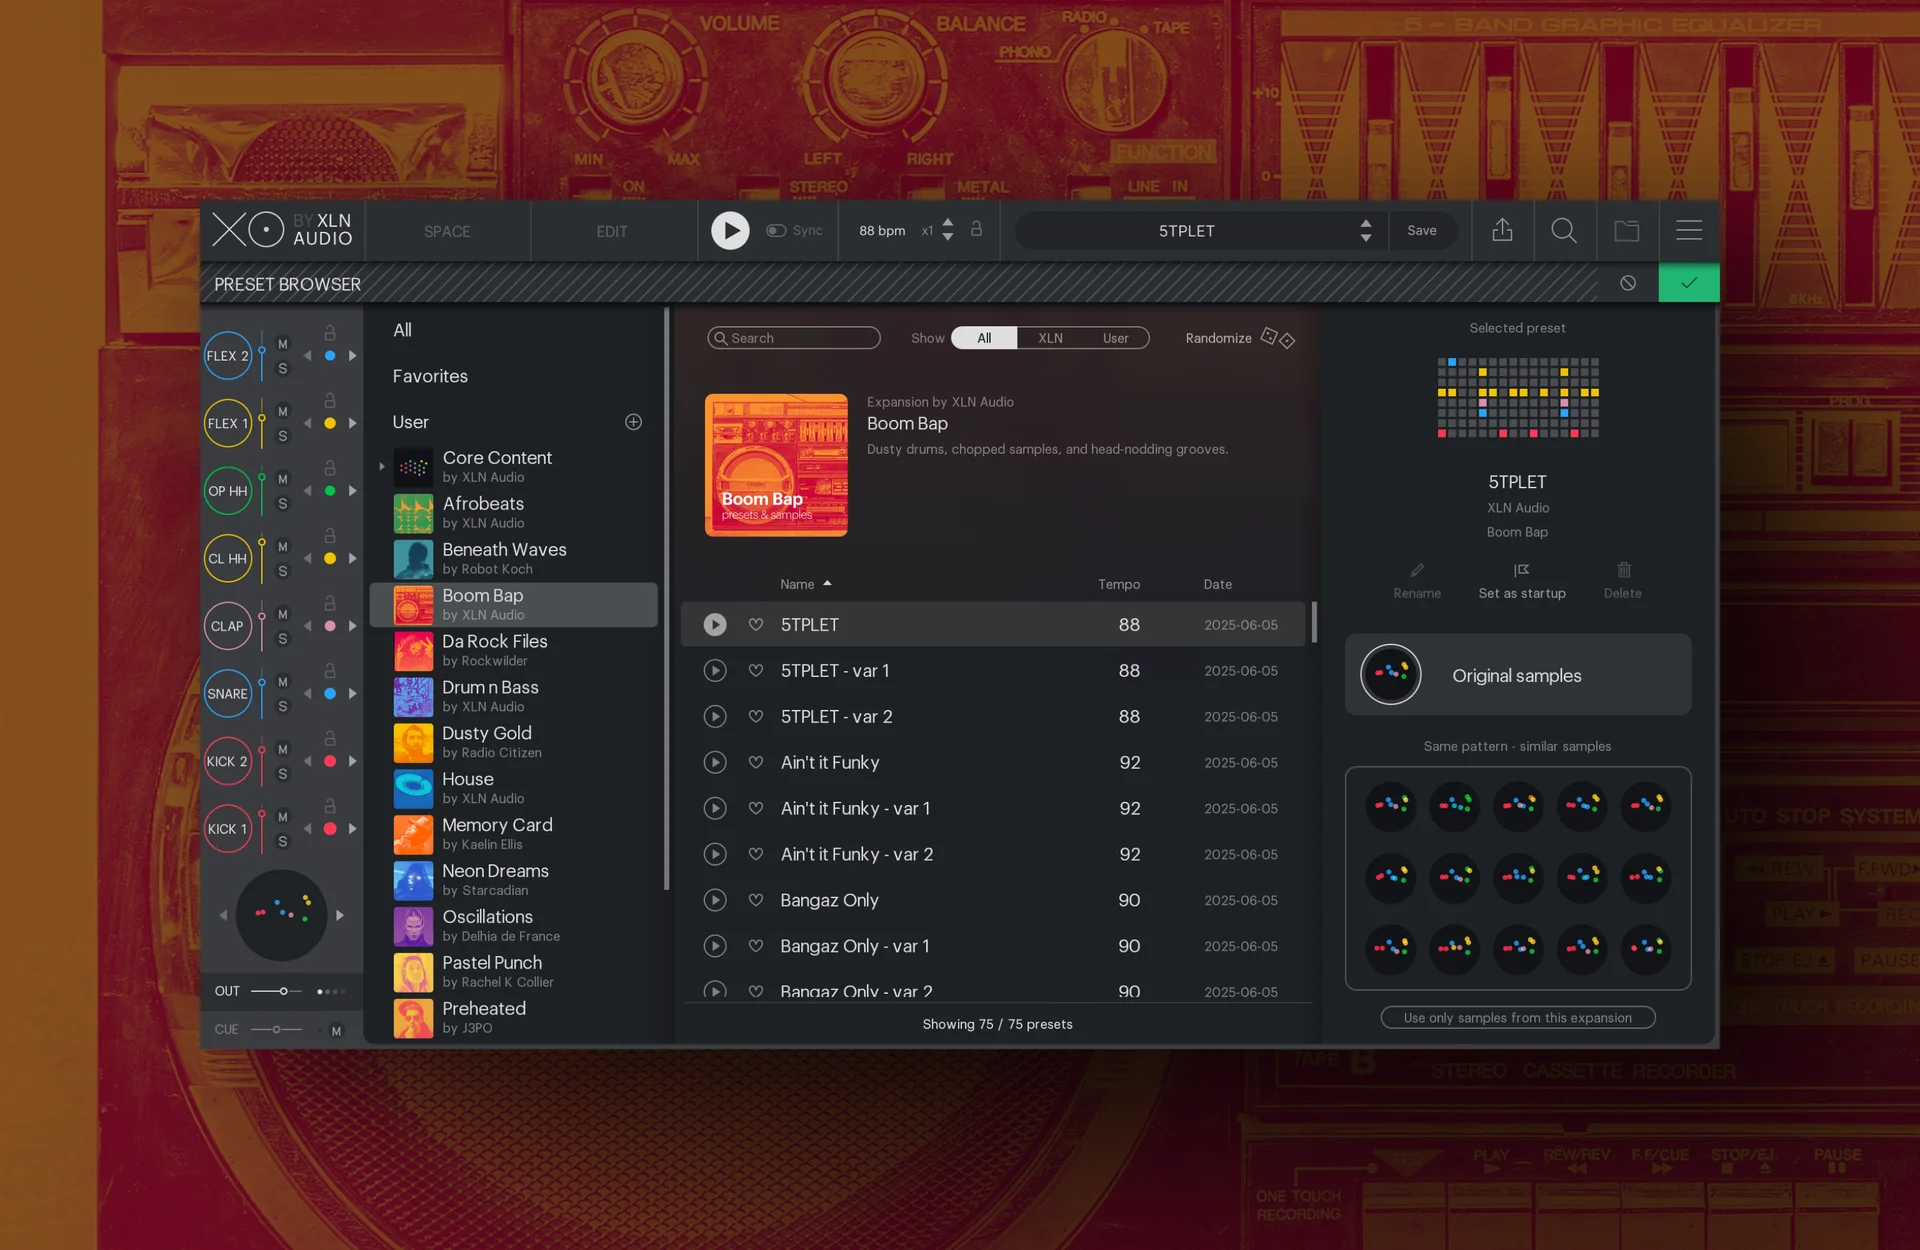
Task: Previous sample arrow for SNARE channel
Action: 308,694
